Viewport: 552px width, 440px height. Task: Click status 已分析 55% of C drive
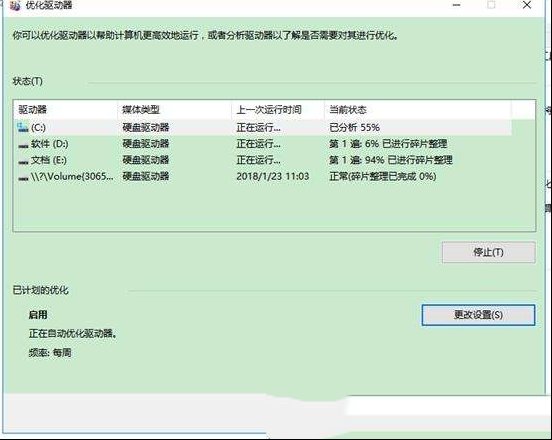(x=355, y=127)
